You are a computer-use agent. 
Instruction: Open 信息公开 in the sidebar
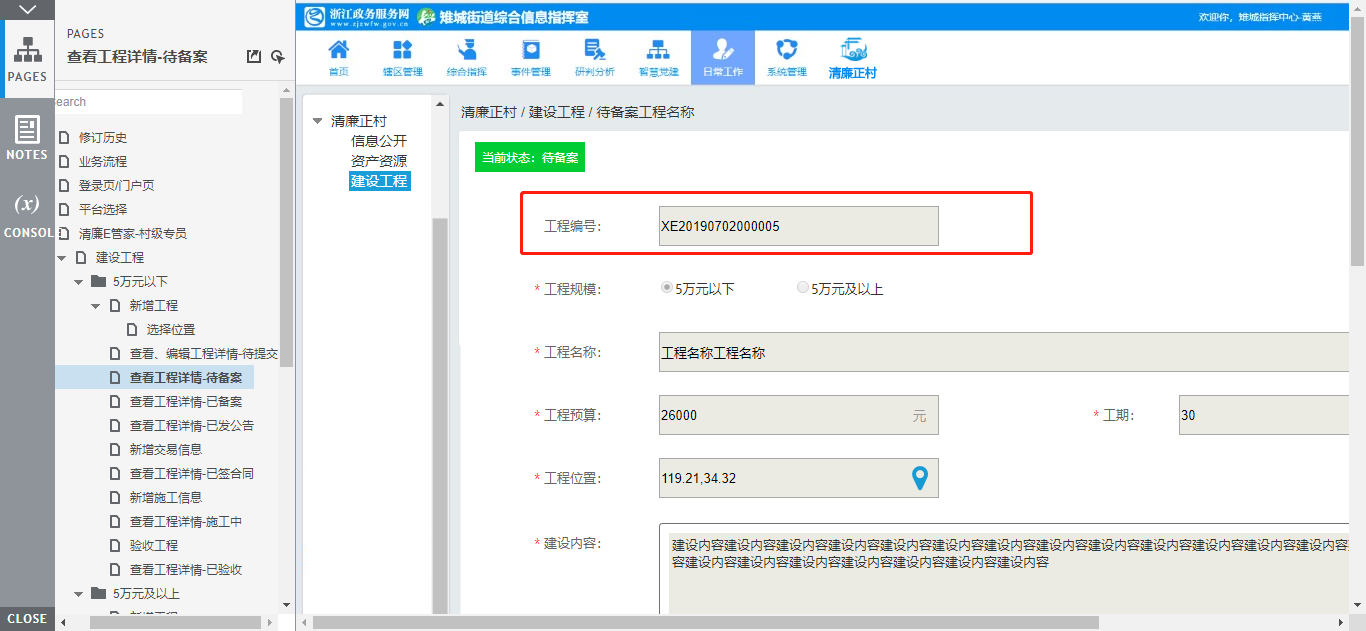click(379, 141)
